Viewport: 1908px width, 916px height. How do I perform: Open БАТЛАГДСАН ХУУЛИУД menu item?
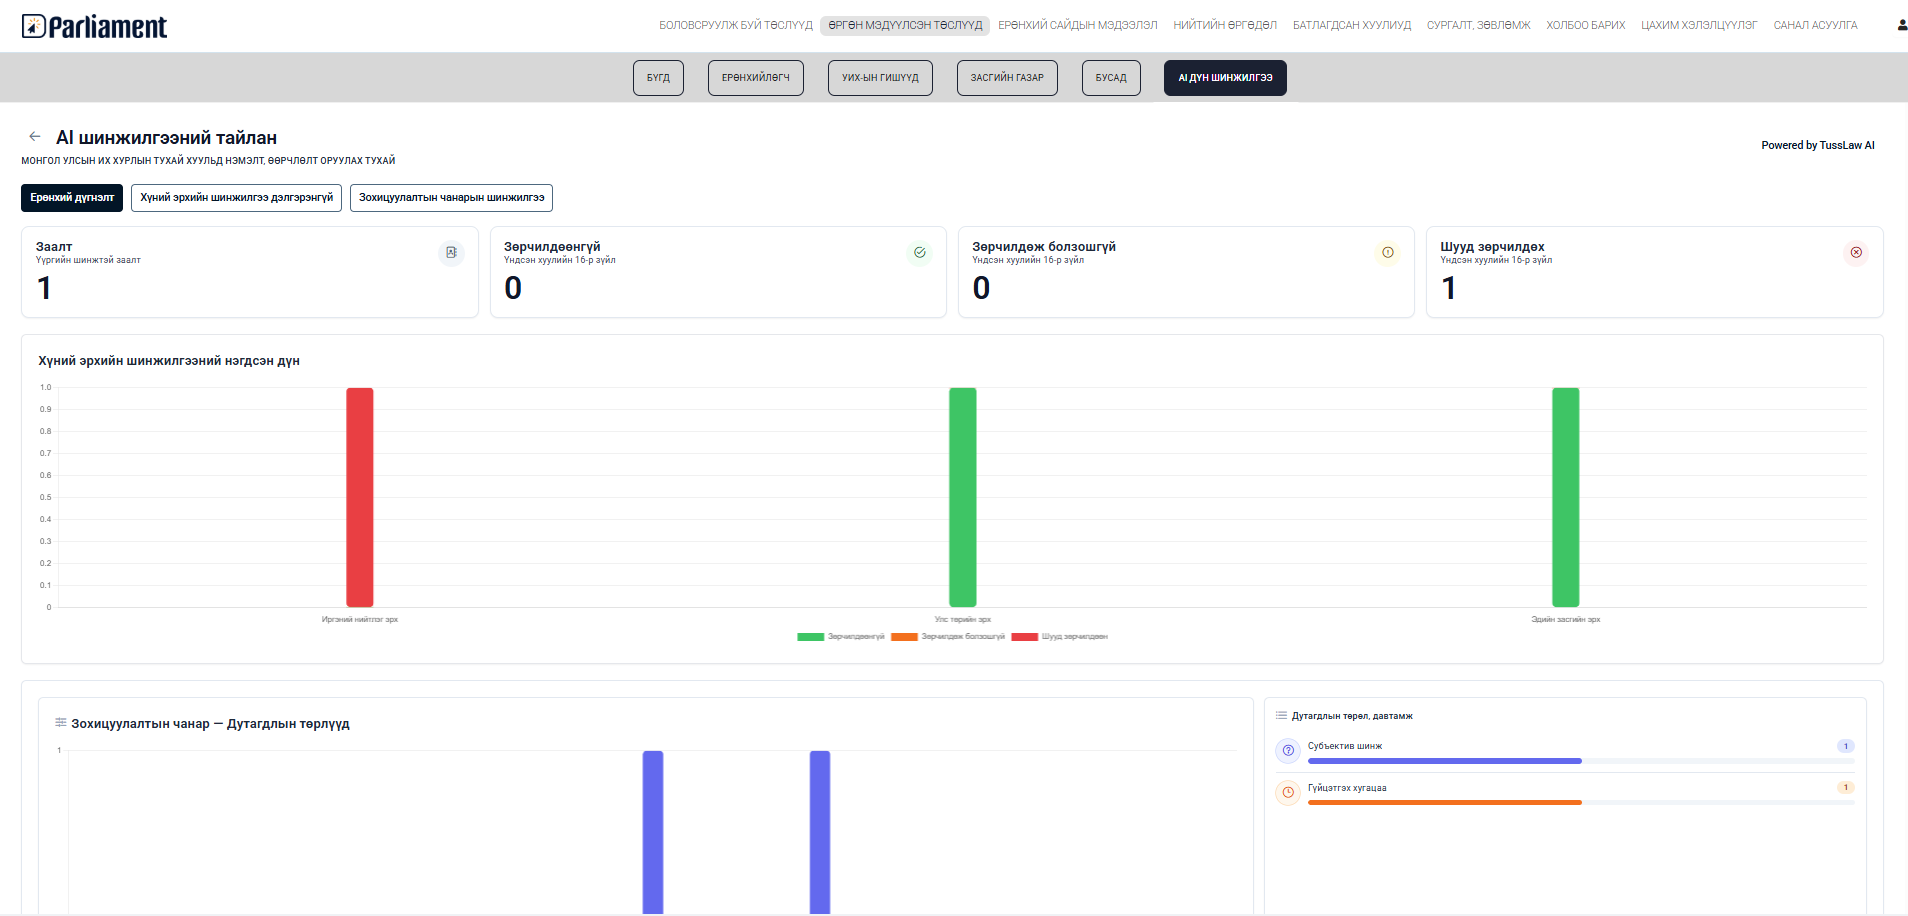pyautogui.click(x=1352, y=25)
